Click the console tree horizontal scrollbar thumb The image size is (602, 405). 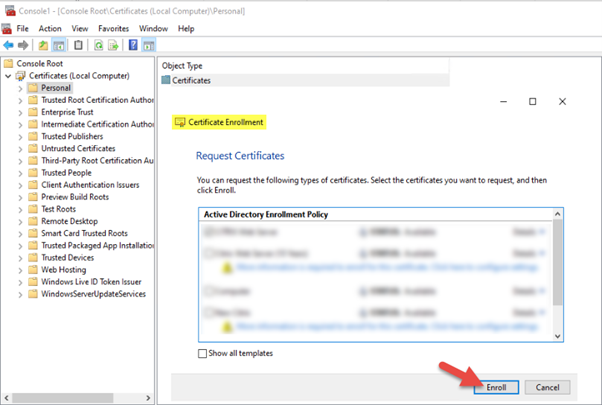[x=63, y=398]
